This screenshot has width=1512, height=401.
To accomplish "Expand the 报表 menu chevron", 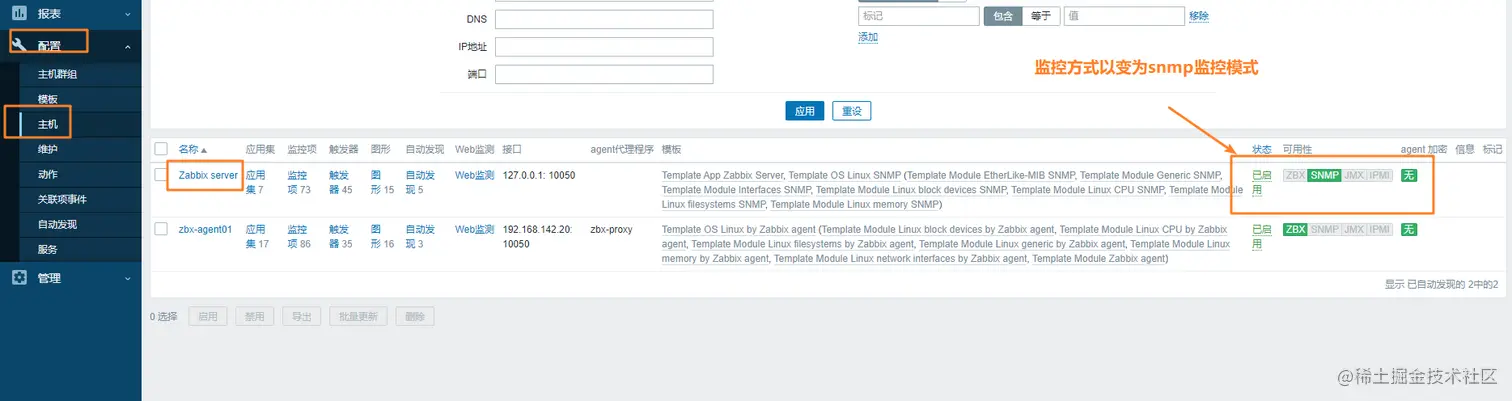I will pyautogui.click(x=127, y=15).
